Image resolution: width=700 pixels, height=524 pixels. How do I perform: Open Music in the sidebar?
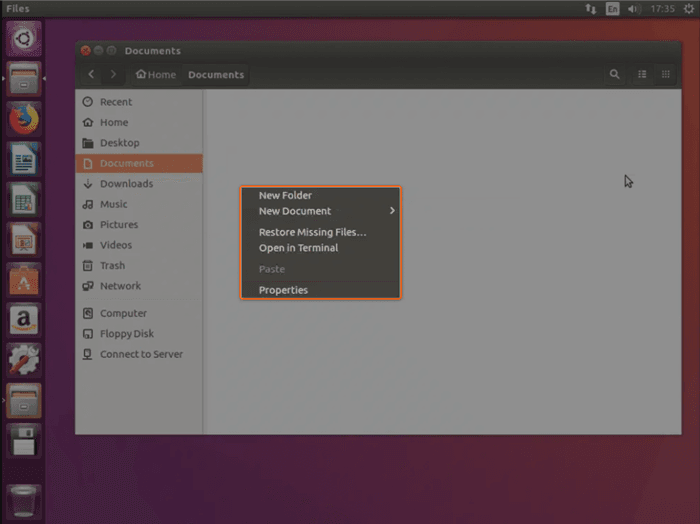click(139, 204)
